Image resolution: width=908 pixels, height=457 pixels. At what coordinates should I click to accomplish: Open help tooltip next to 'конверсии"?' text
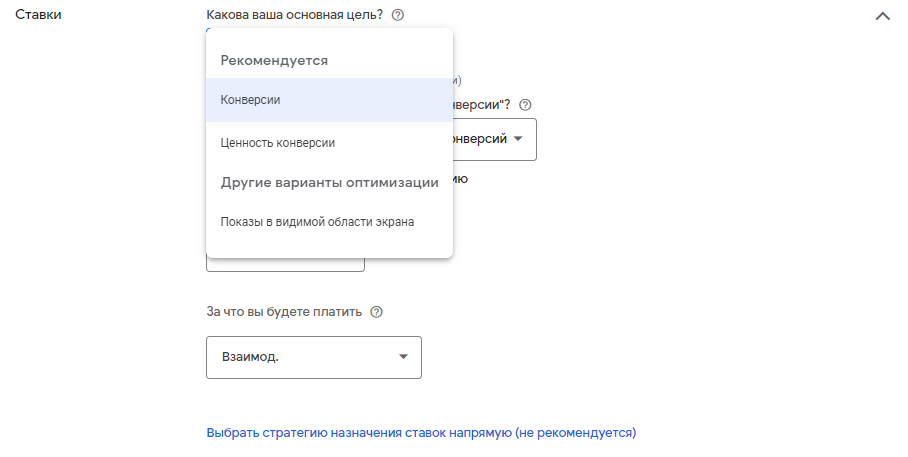pos(525,104)
